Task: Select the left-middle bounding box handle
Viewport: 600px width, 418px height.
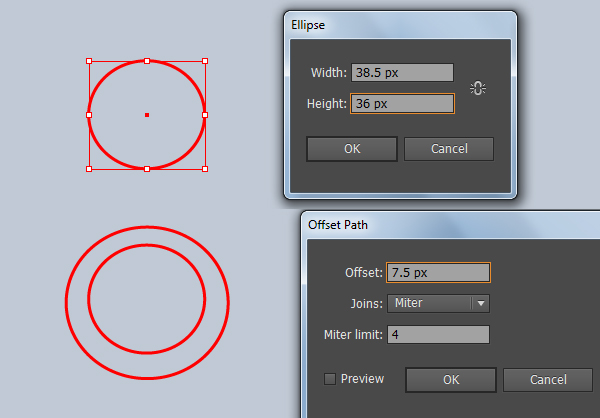Action: 89,115
